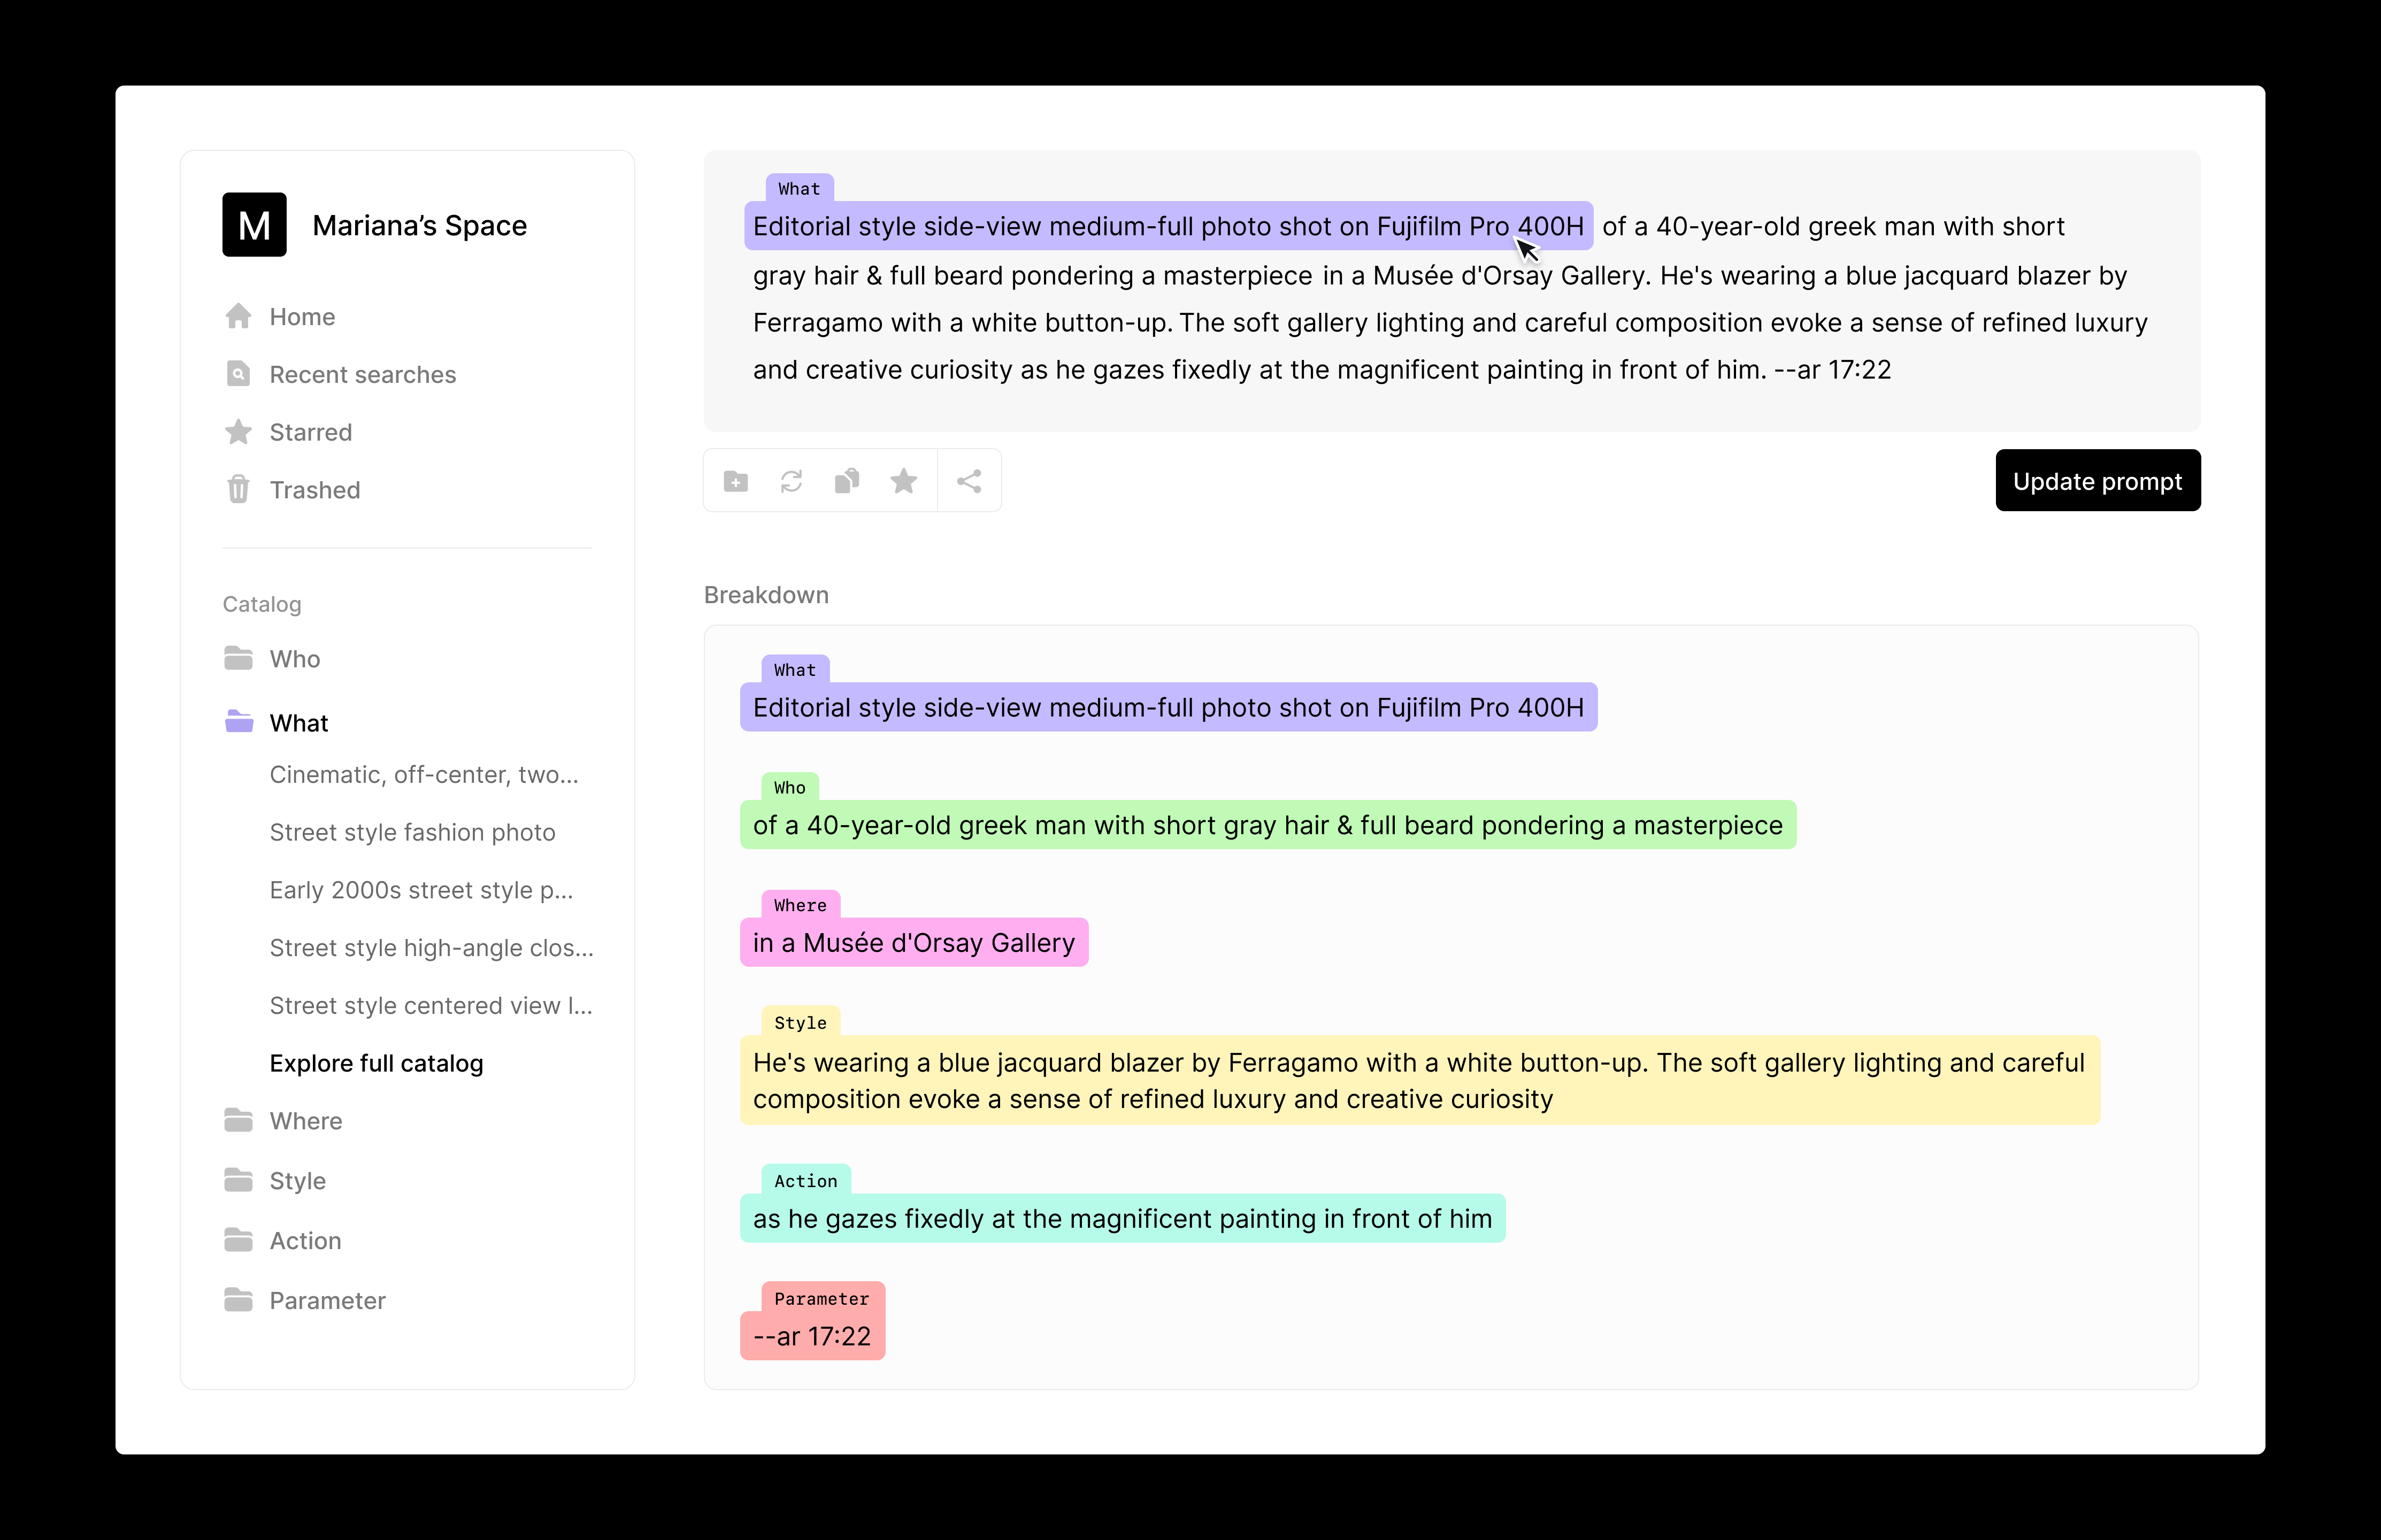The height and width of the screenshot is (1540, 2381).
Task: Click the Recent searches magnifier icon
Action: pos(239,373)
